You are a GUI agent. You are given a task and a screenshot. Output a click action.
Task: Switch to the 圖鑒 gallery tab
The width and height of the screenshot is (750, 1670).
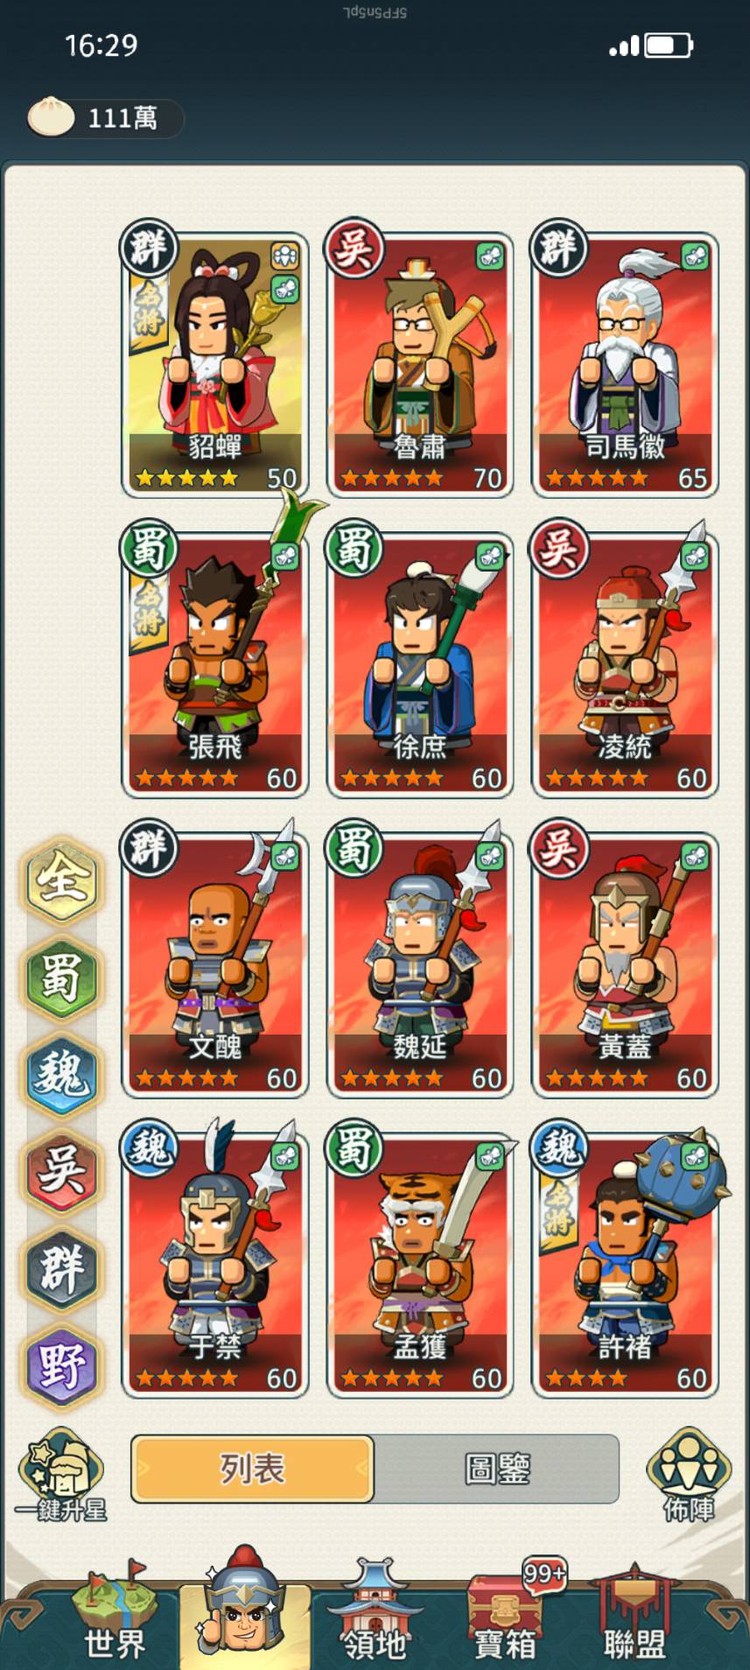coord(497,1468)
